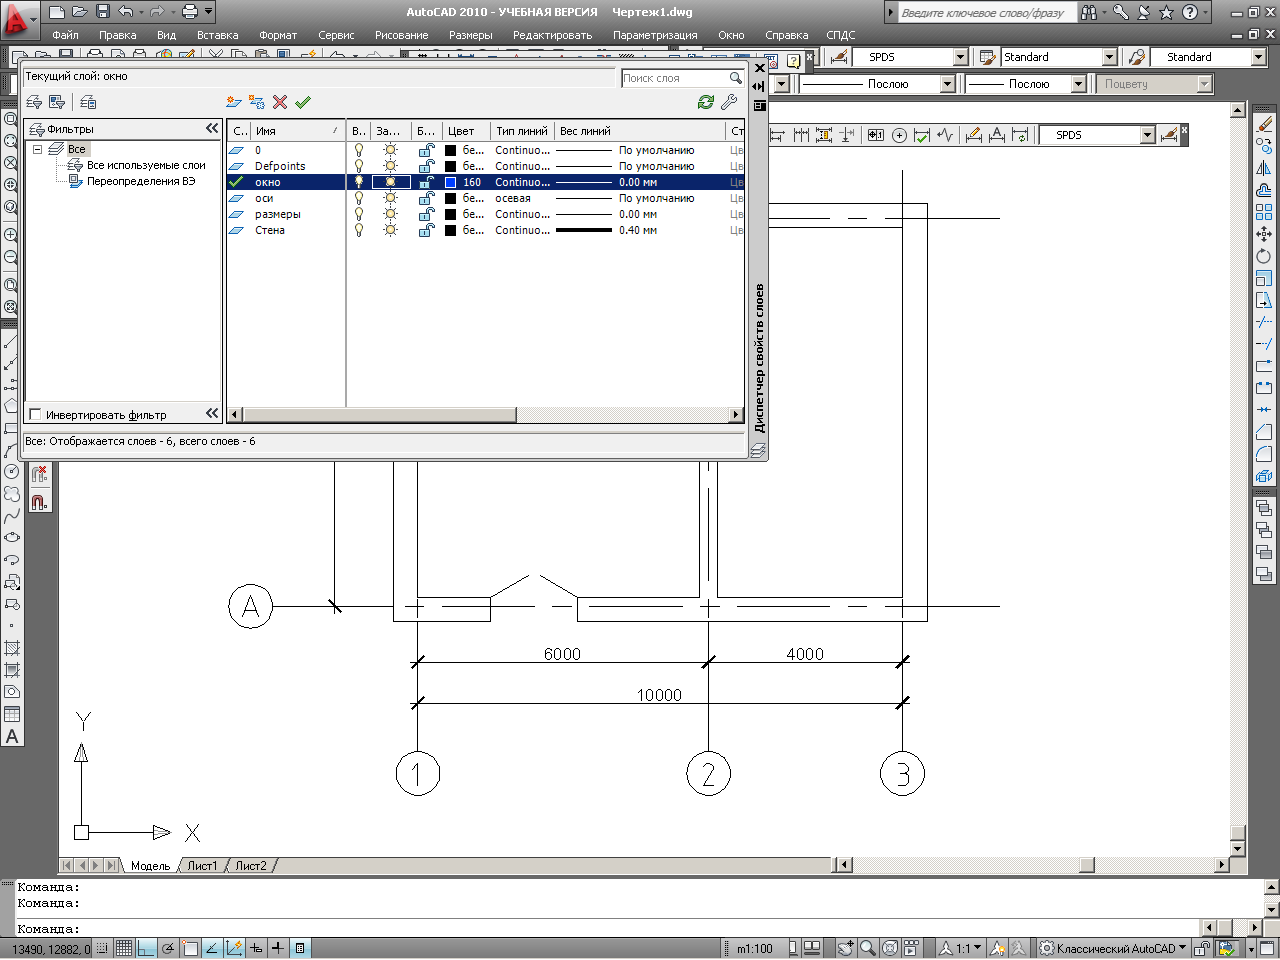Click the Save icon in quick access toolbar

[103, 12]
